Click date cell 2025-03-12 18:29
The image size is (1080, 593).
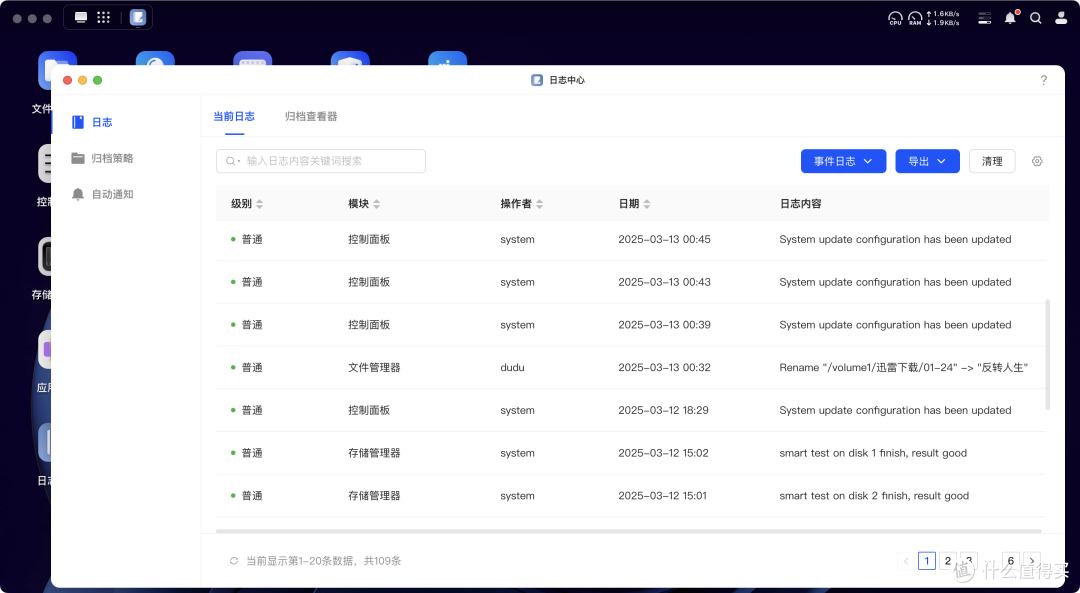663,410
